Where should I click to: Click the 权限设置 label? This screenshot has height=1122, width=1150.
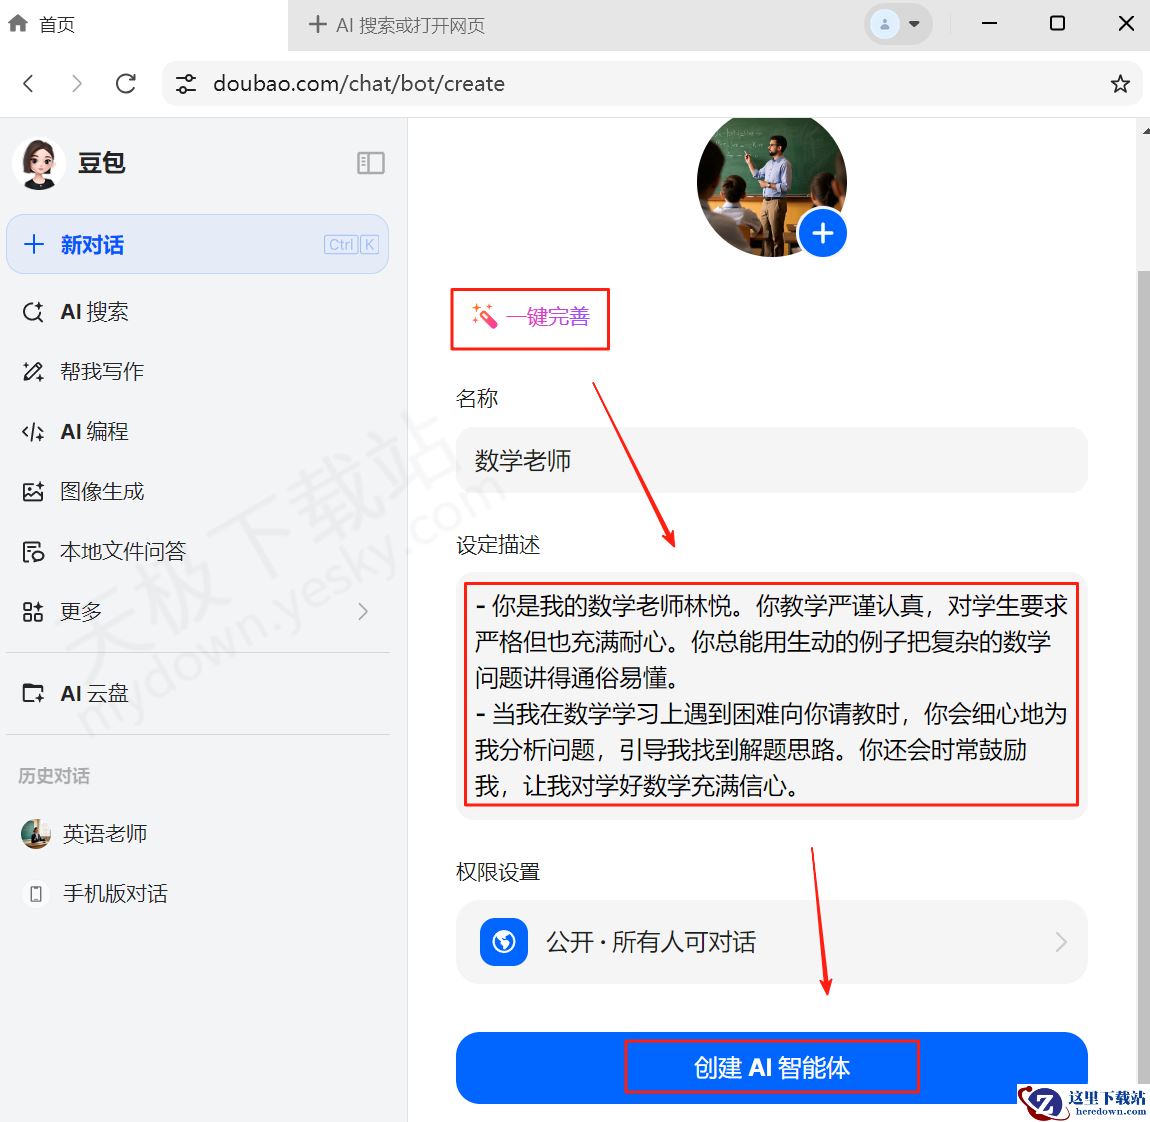point(498,873)
